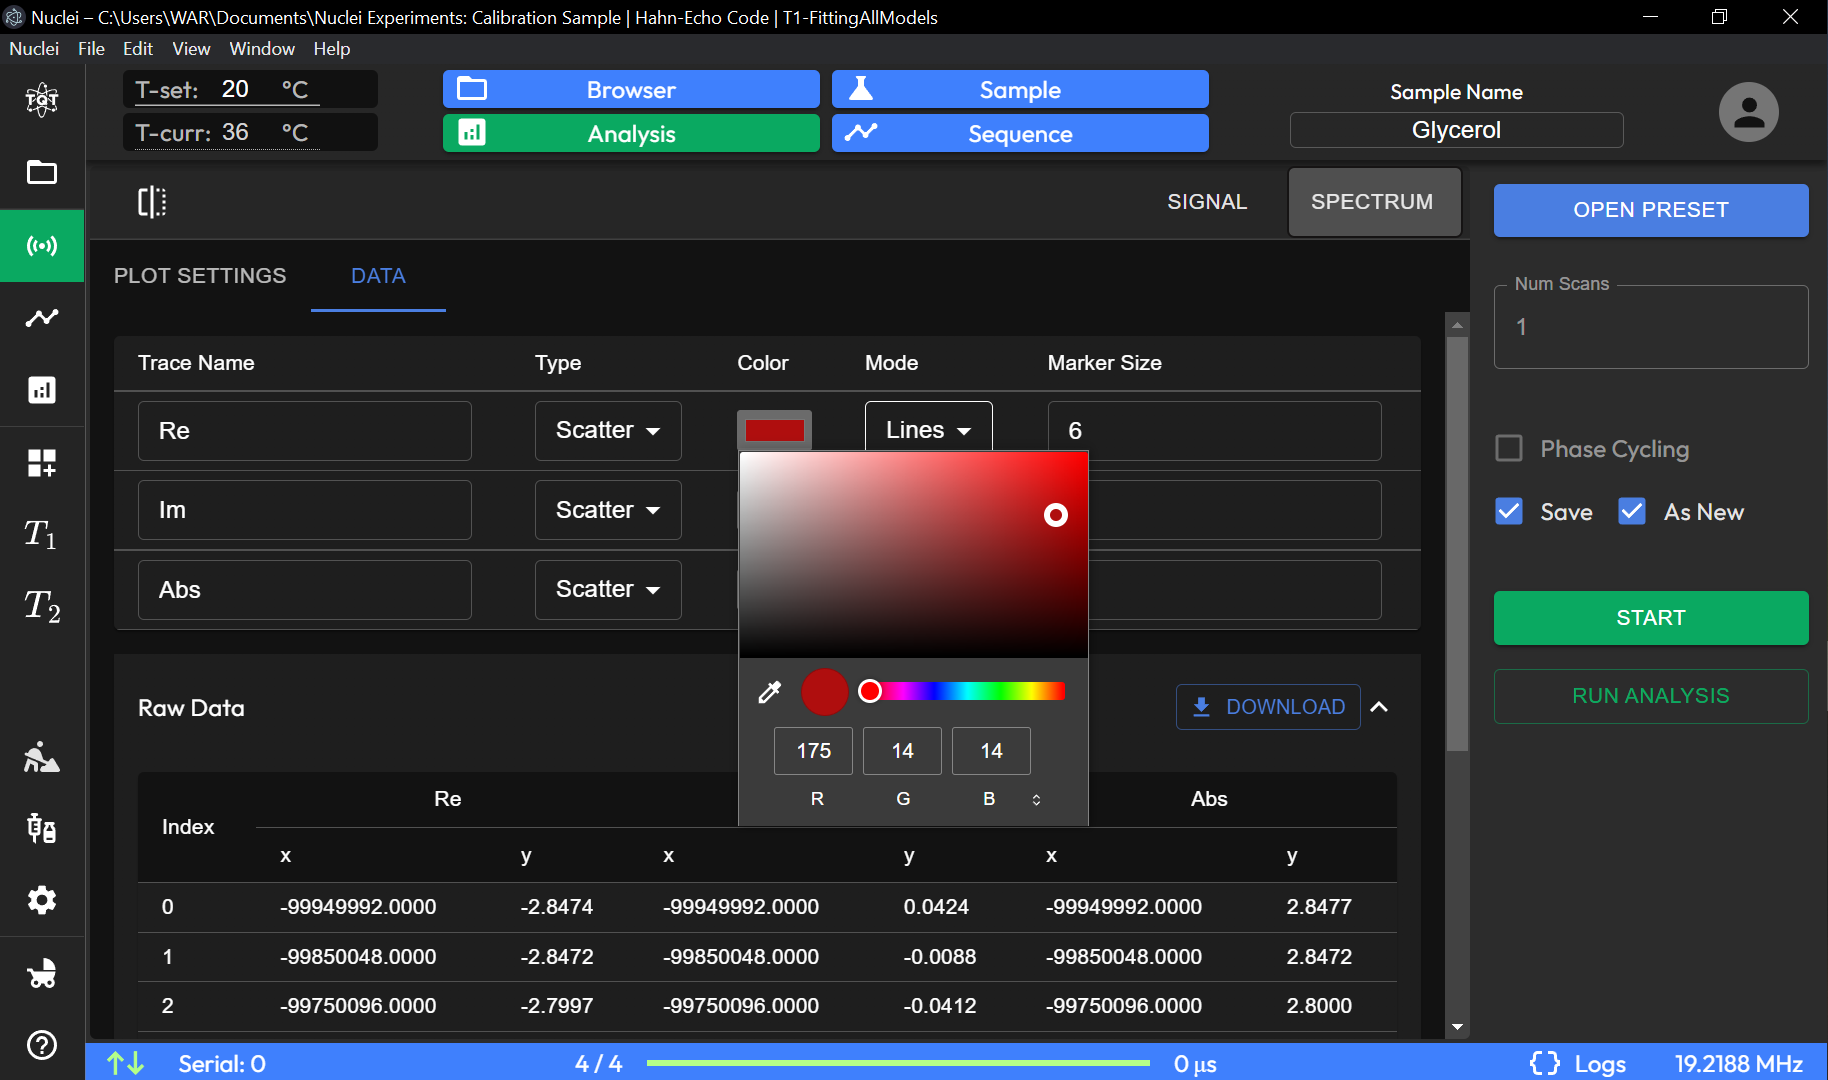Toggle the RGB color format switcher
This screenshot has height=1080, width=1828.
[1036, 799]
